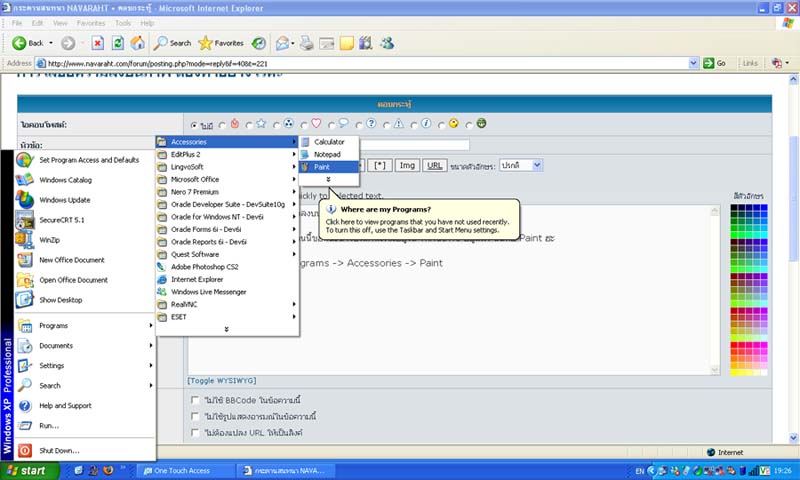Select the star post icon radio
Screen dimensions: 800x480
tap(249, 125)
